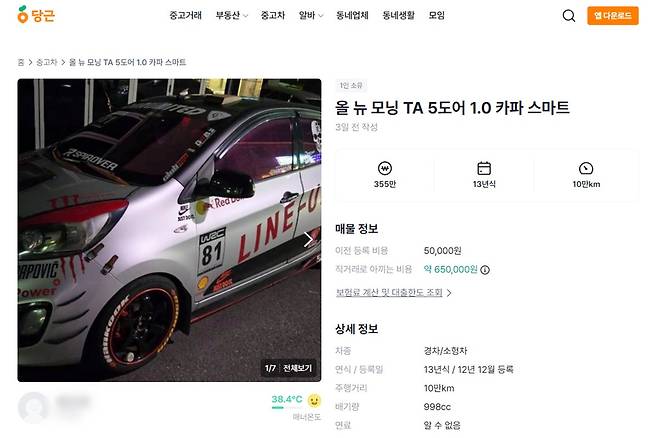Expand the 알바 dropdown menu
This screenshot has width=658, height=438.
tap(311, 16)
